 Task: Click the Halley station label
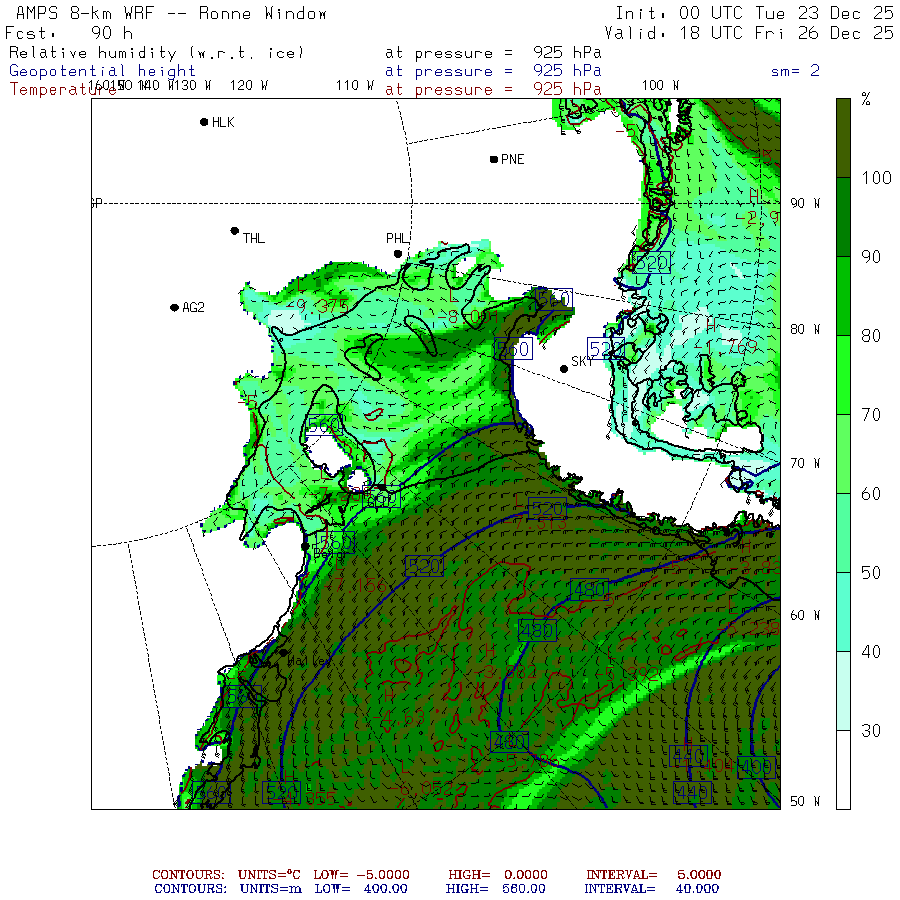point(309,661)
